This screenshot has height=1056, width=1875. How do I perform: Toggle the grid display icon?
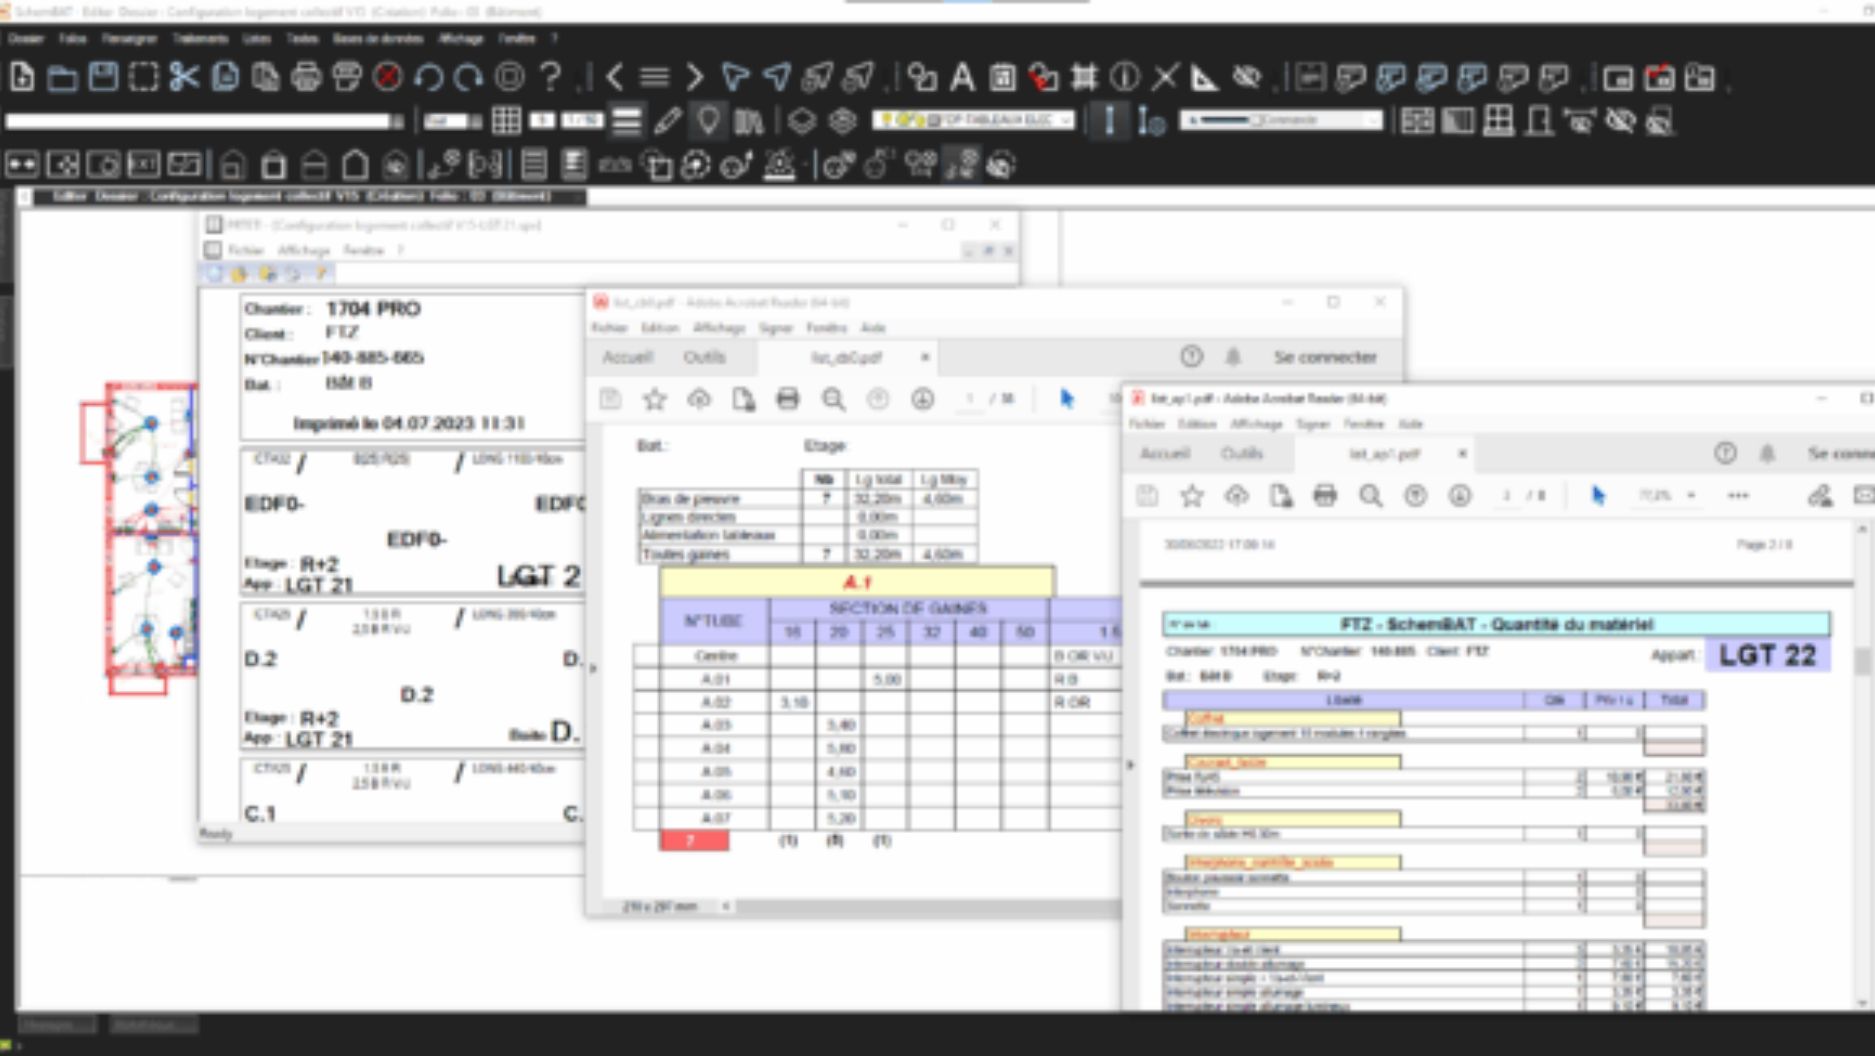click(506, 121)
